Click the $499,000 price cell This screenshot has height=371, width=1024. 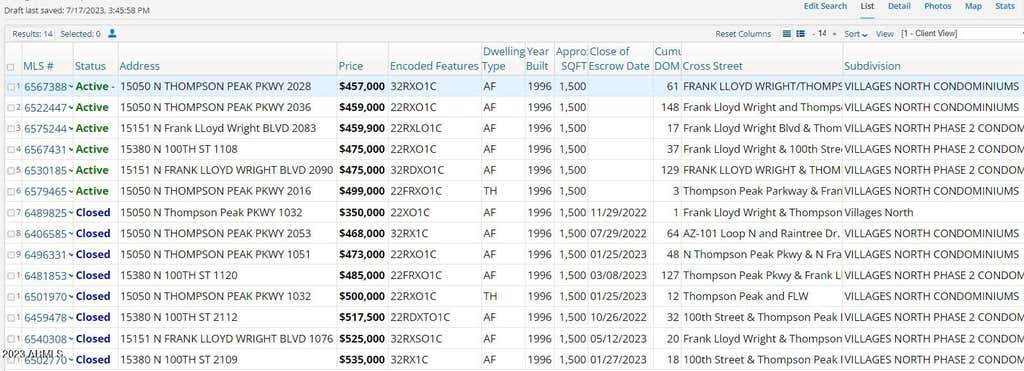362,192
